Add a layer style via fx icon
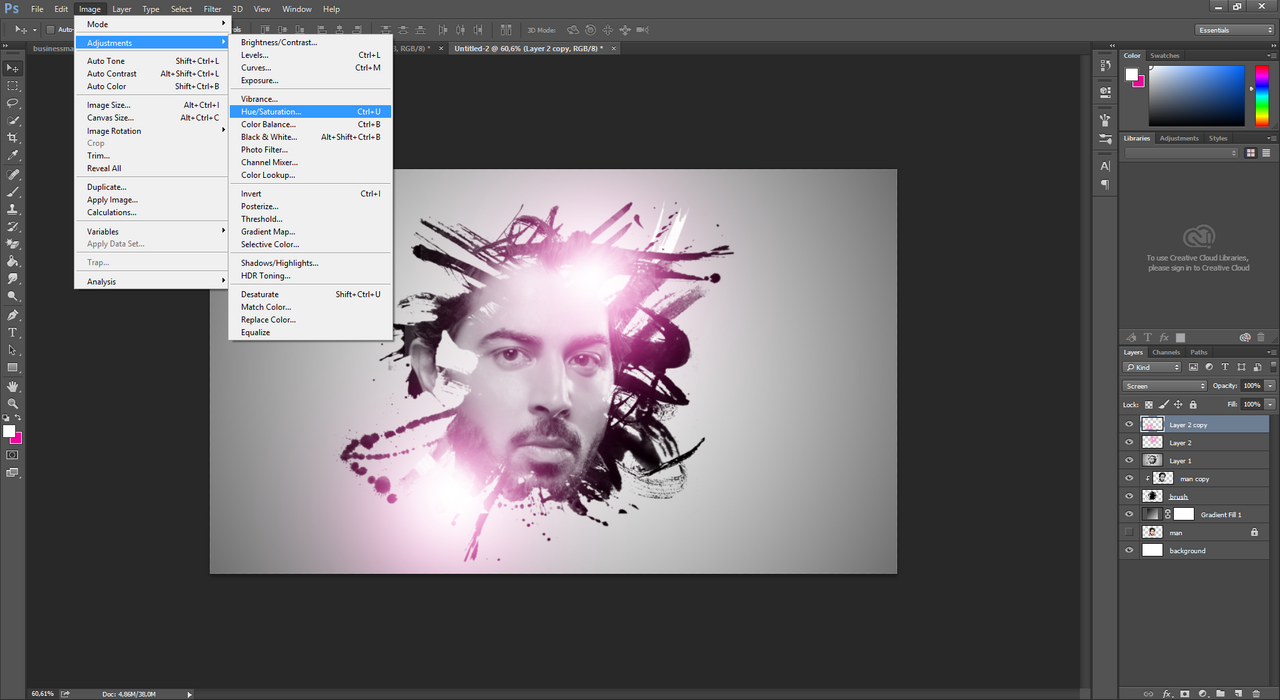1280x700 pixels. coord(1166,693)
